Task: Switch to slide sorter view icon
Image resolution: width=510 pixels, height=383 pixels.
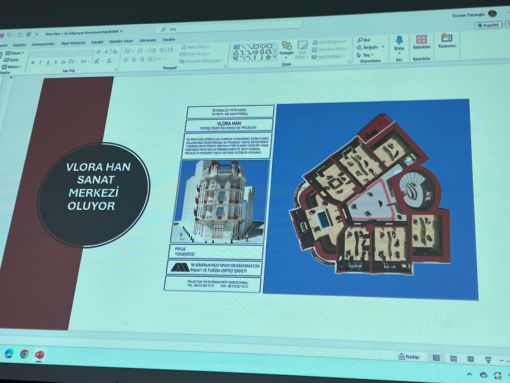Action: 453,359
